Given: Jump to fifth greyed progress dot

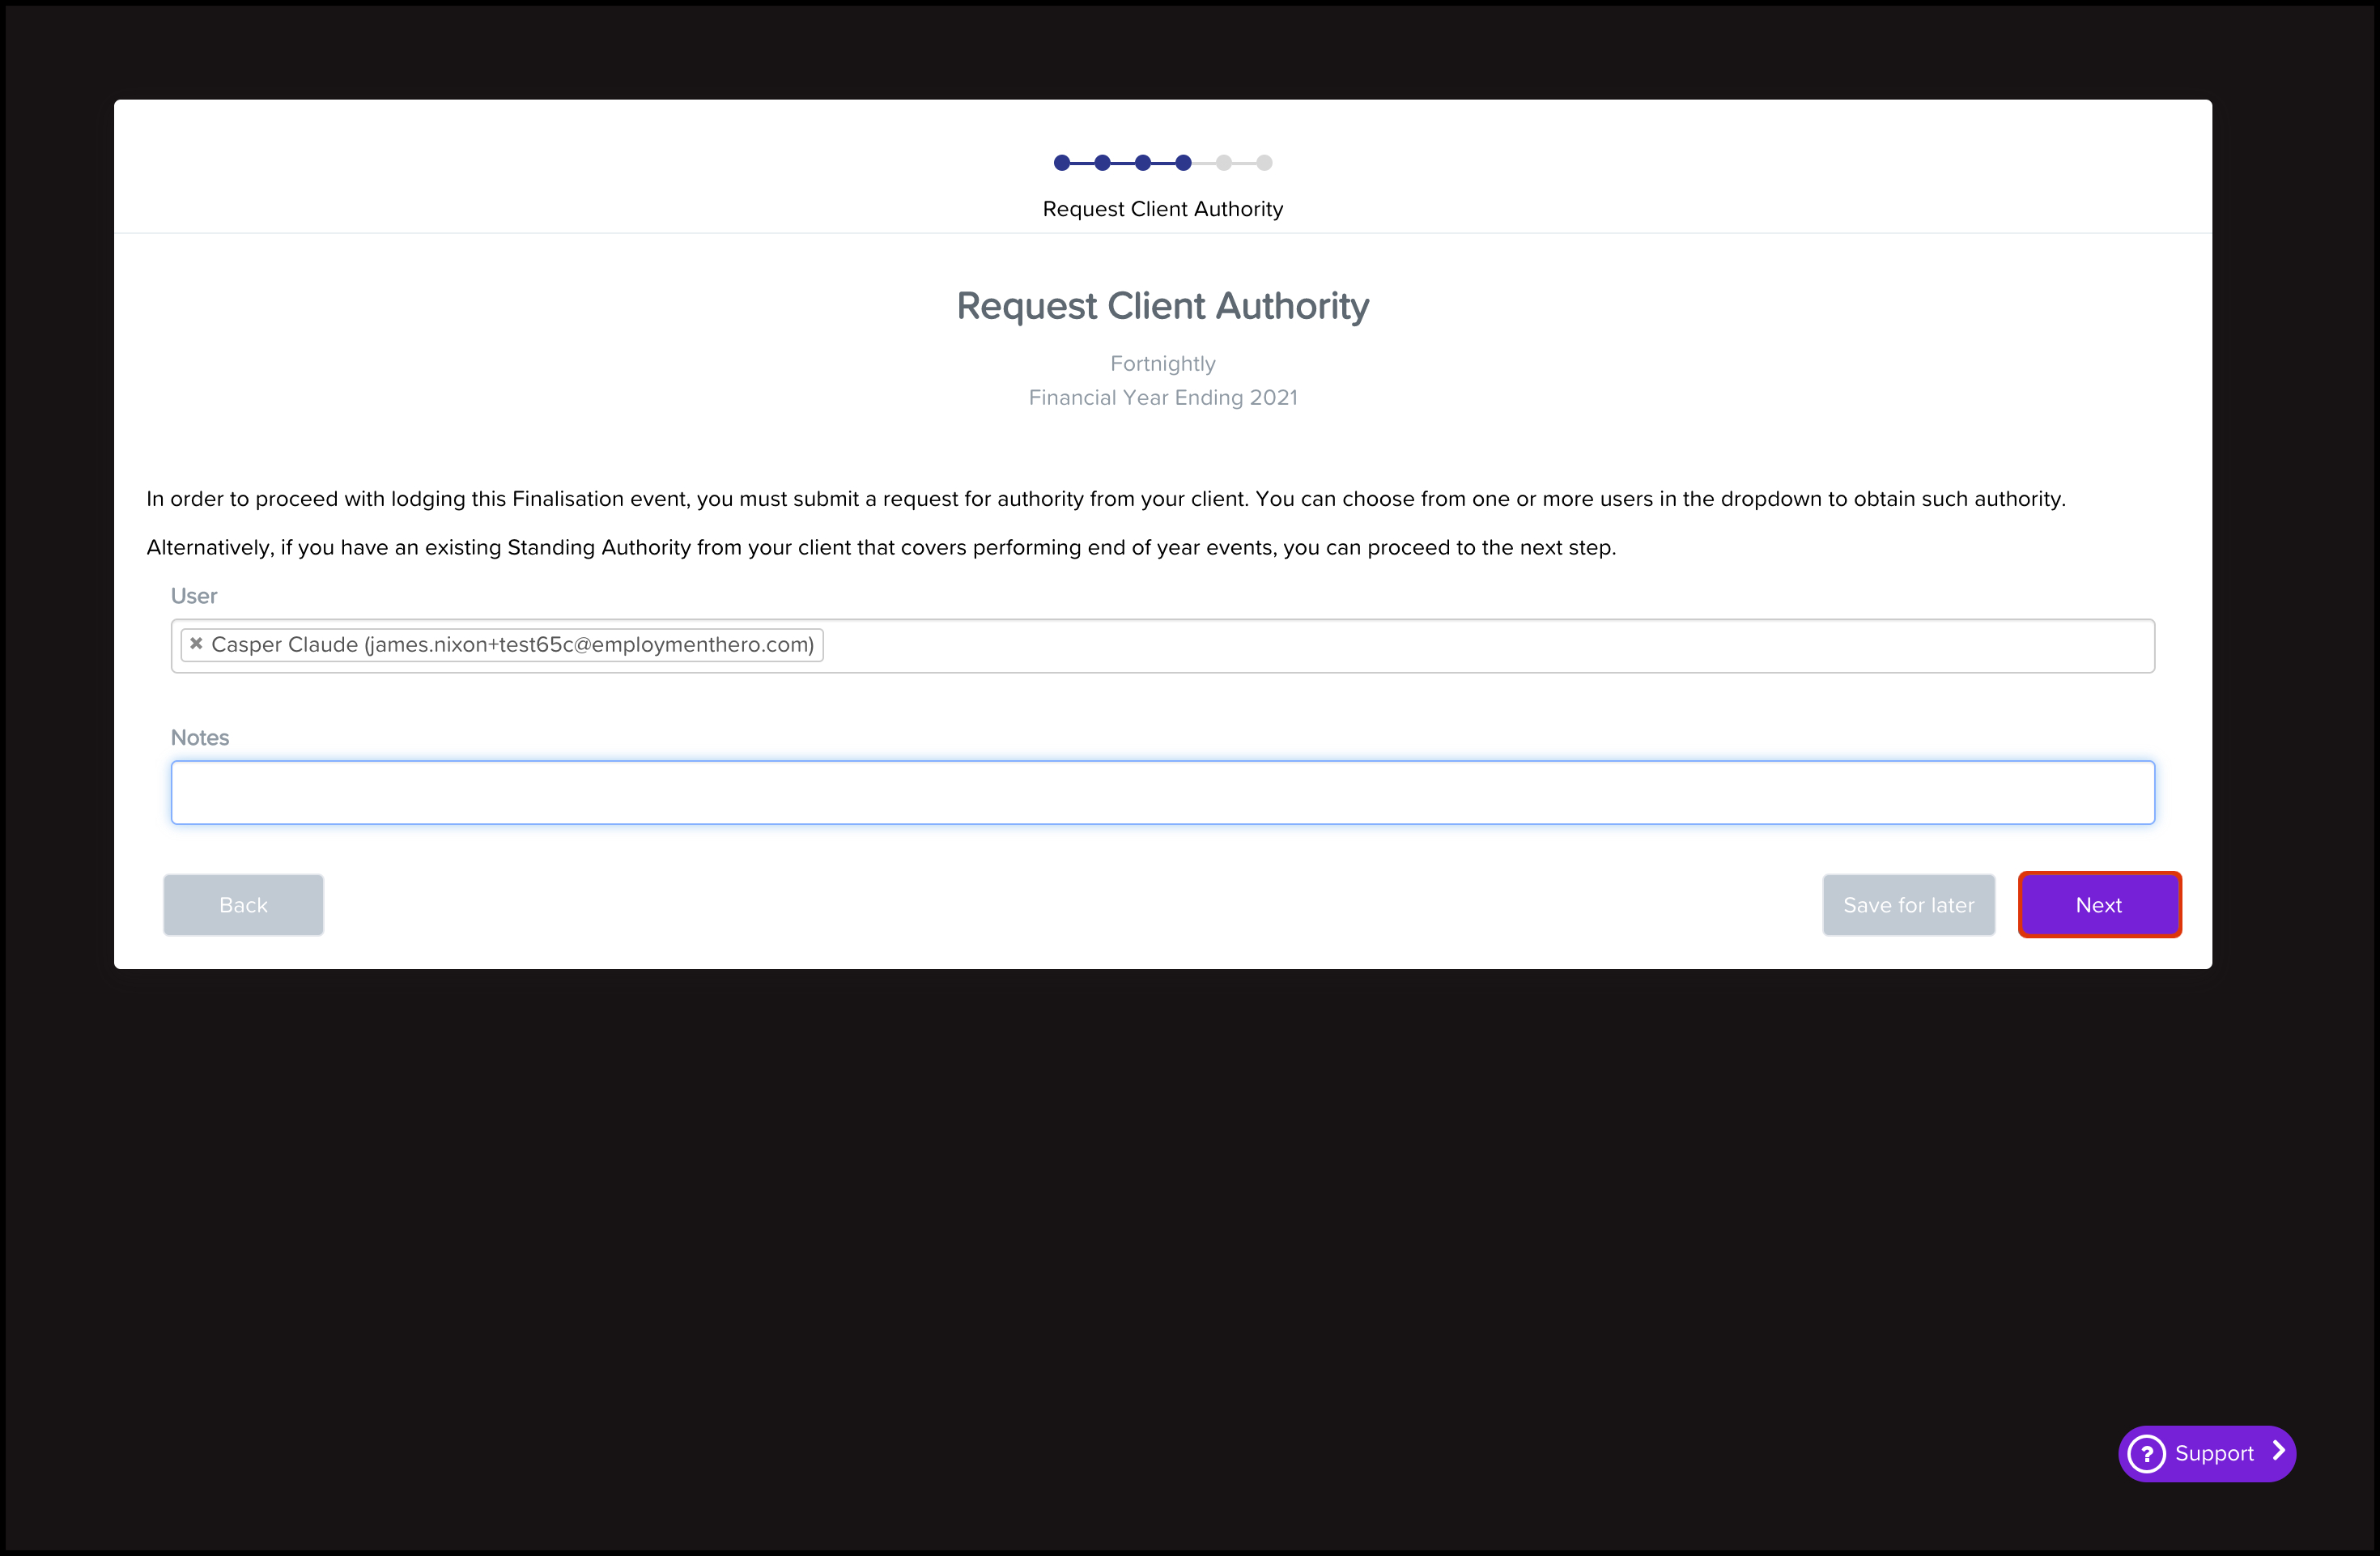Looking at the screenshot, I should [x=1223, y=163].
